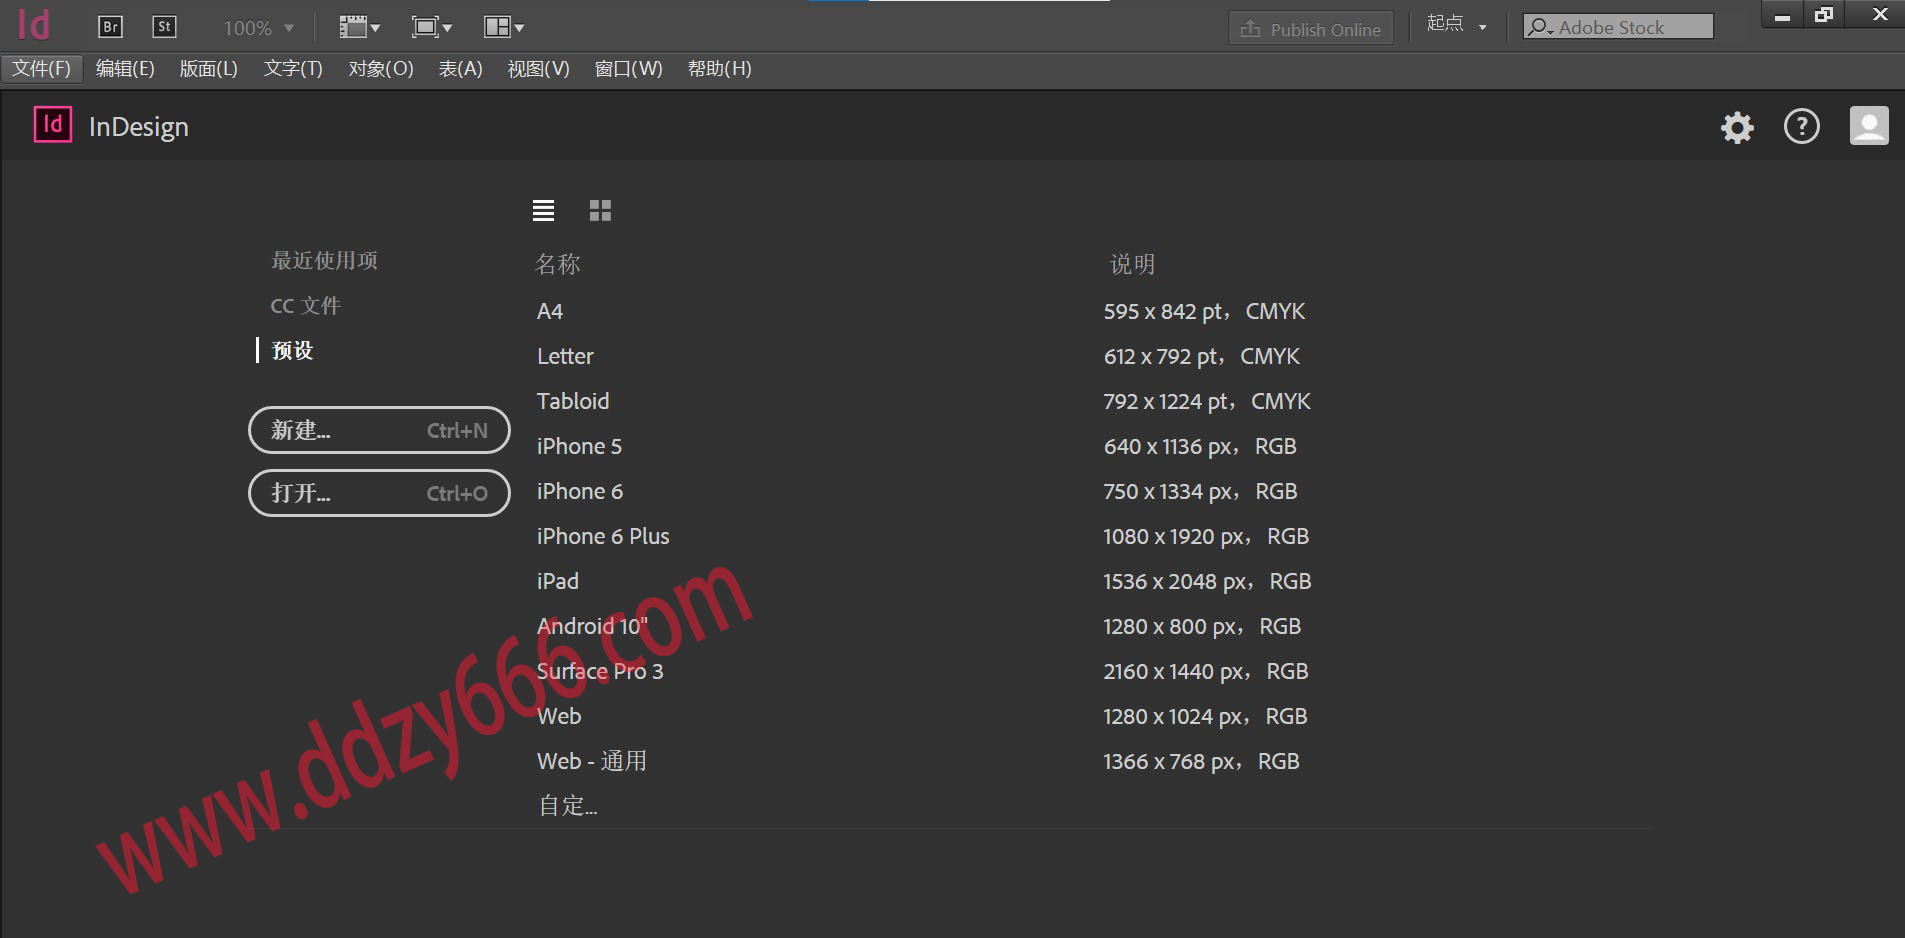Click the 595 x 842 pt description
This screenshot has height=938, width=1905.
pos(1204,311)
